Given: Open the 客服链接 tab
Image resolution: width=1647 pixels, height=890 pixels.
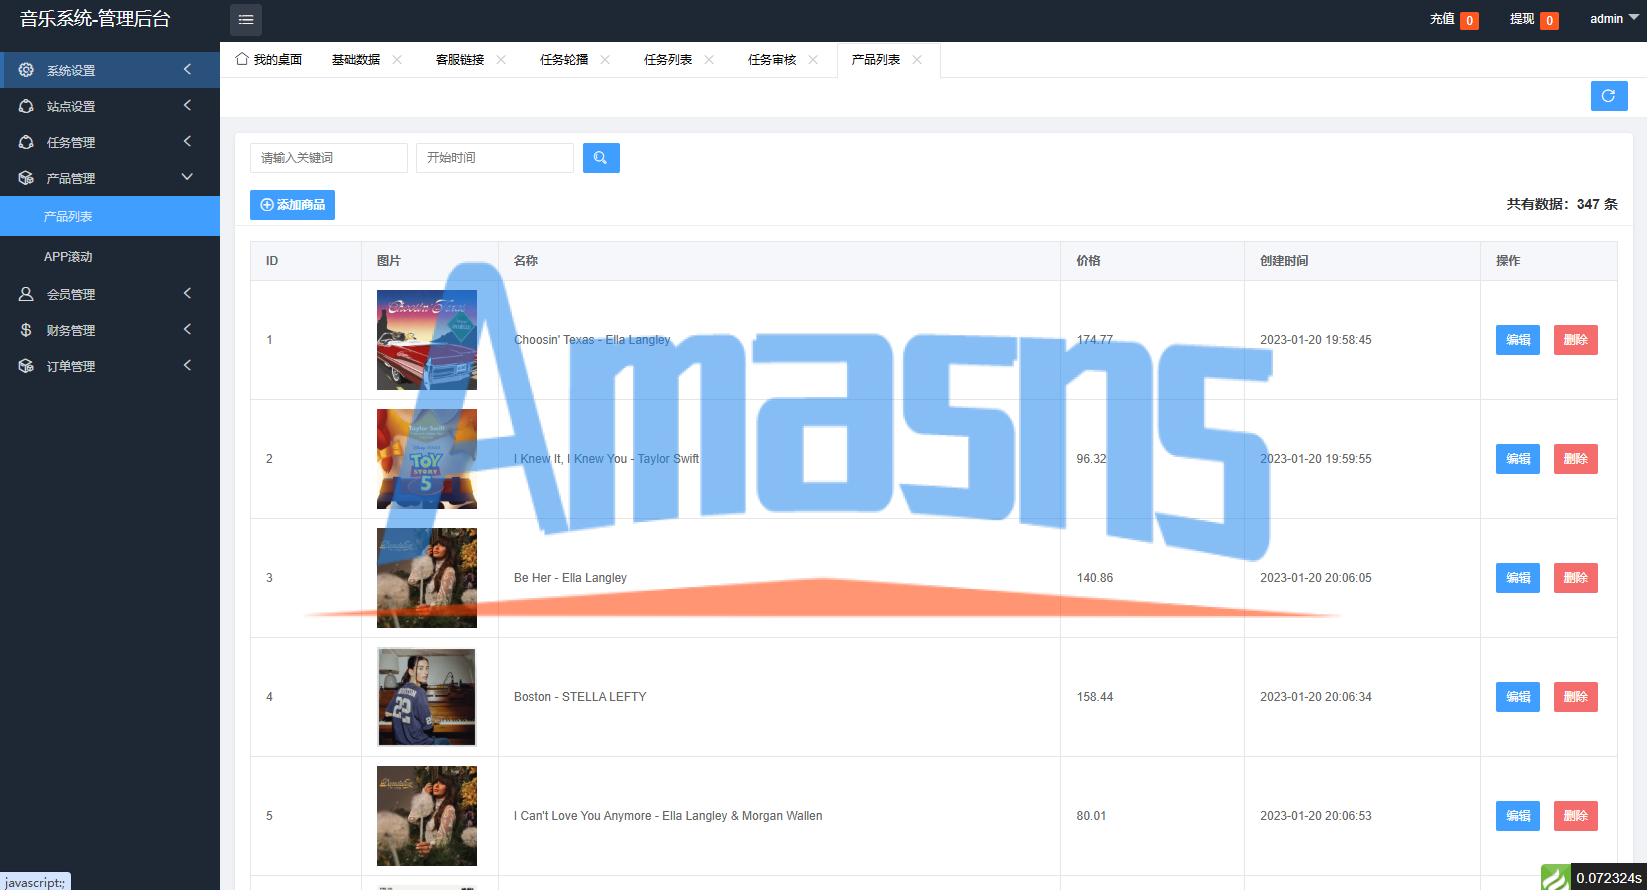Looking at the screenshot, I should click(460, 60).
